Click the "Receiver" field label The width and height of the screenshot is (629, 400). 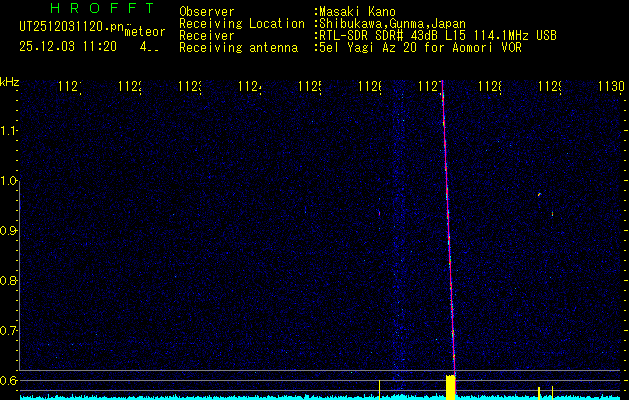207,36
